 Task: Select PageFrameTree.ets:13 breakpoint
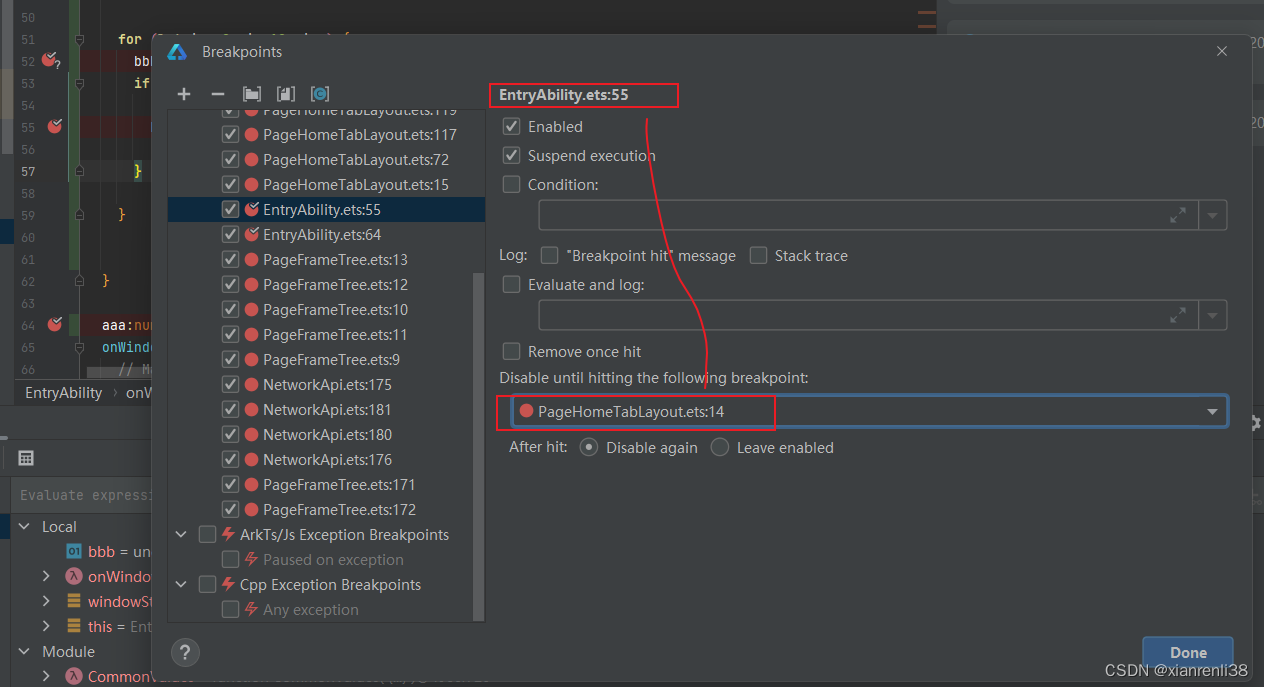point(326,260)
